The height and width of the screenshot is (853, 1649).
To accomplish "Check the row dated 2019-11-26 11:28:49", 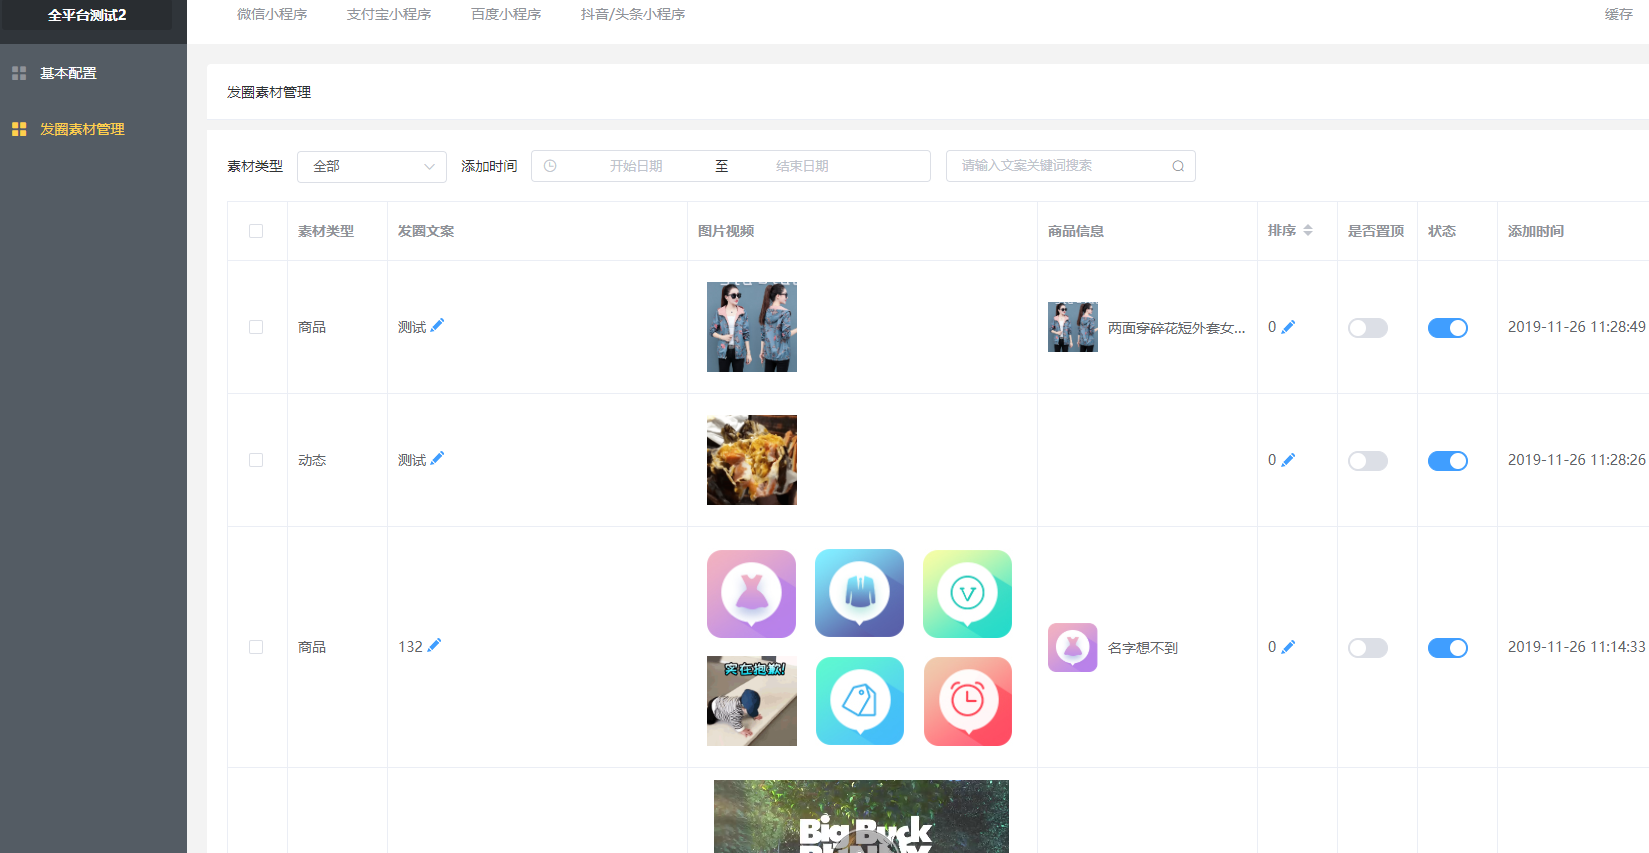I will tap(256, 327).
